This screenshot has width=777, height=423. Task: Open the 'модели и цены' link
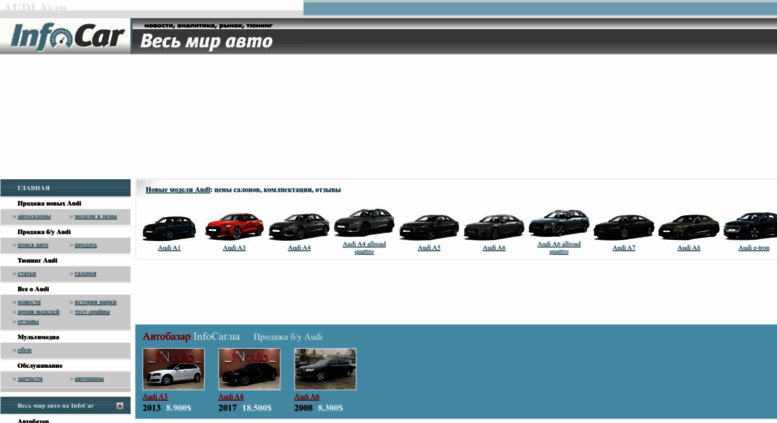pos(96,216)
